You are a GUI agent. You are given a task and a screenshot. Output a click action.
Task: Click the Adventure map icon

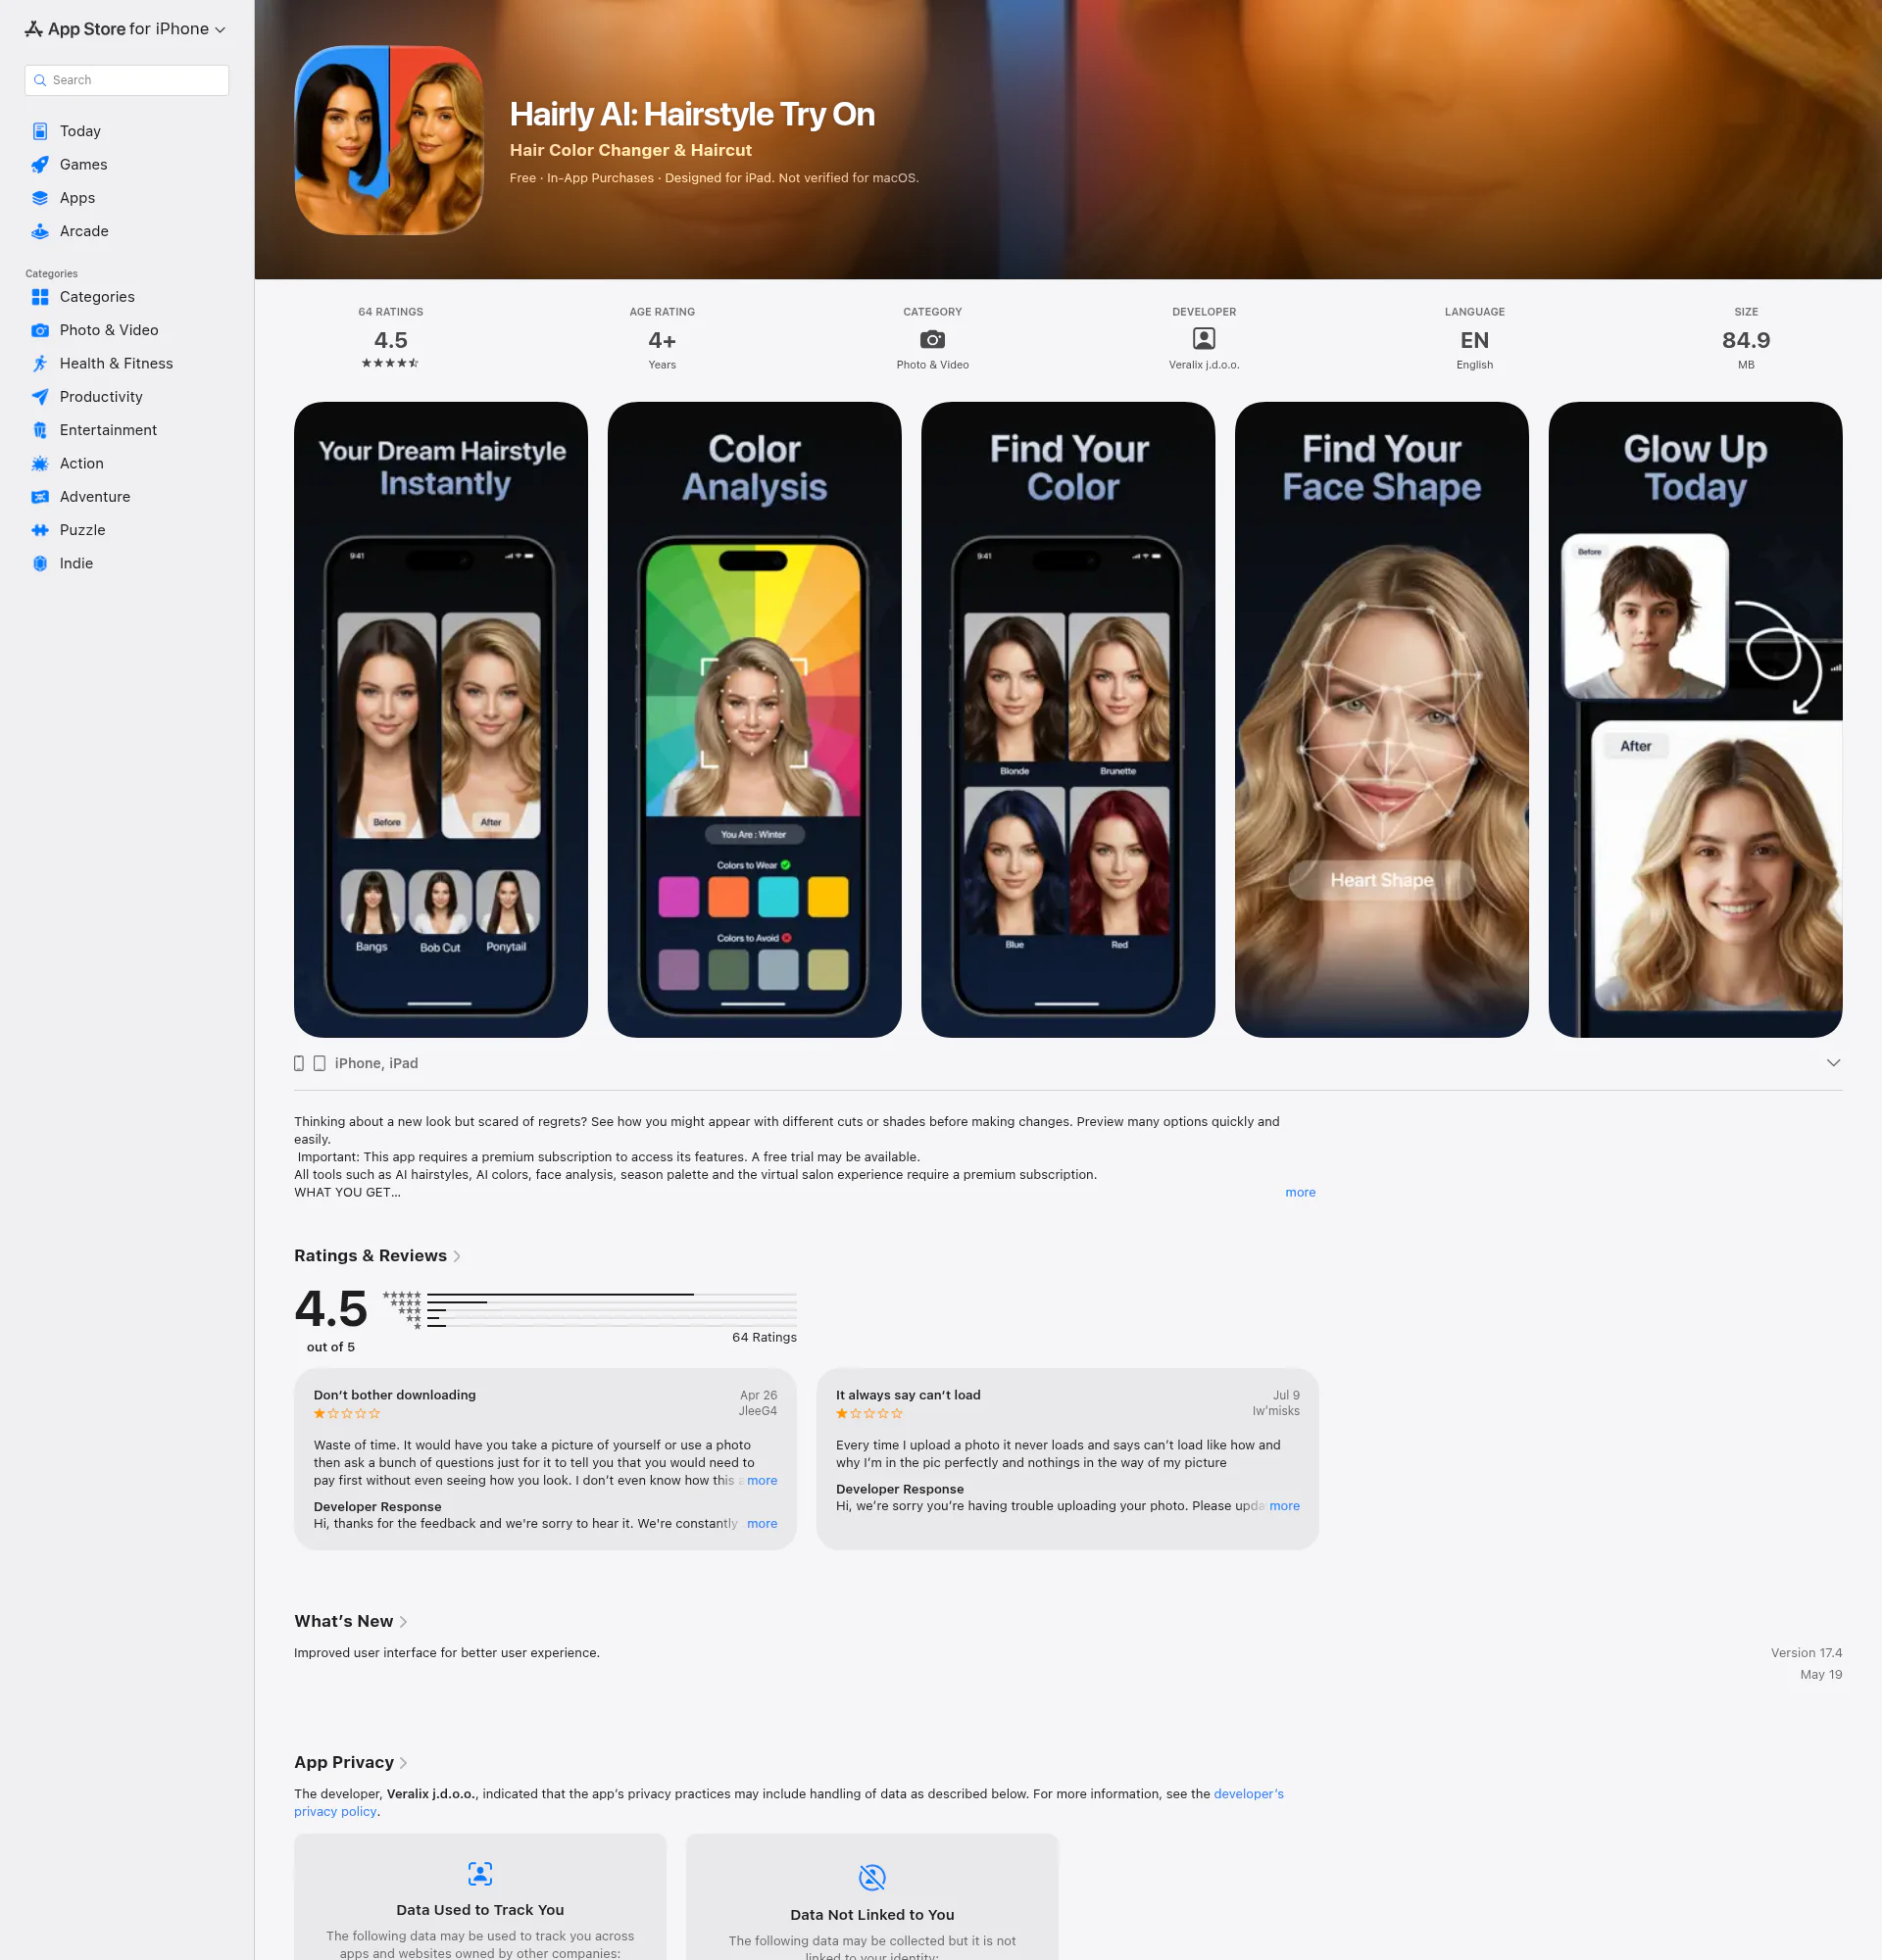(40, 497)
